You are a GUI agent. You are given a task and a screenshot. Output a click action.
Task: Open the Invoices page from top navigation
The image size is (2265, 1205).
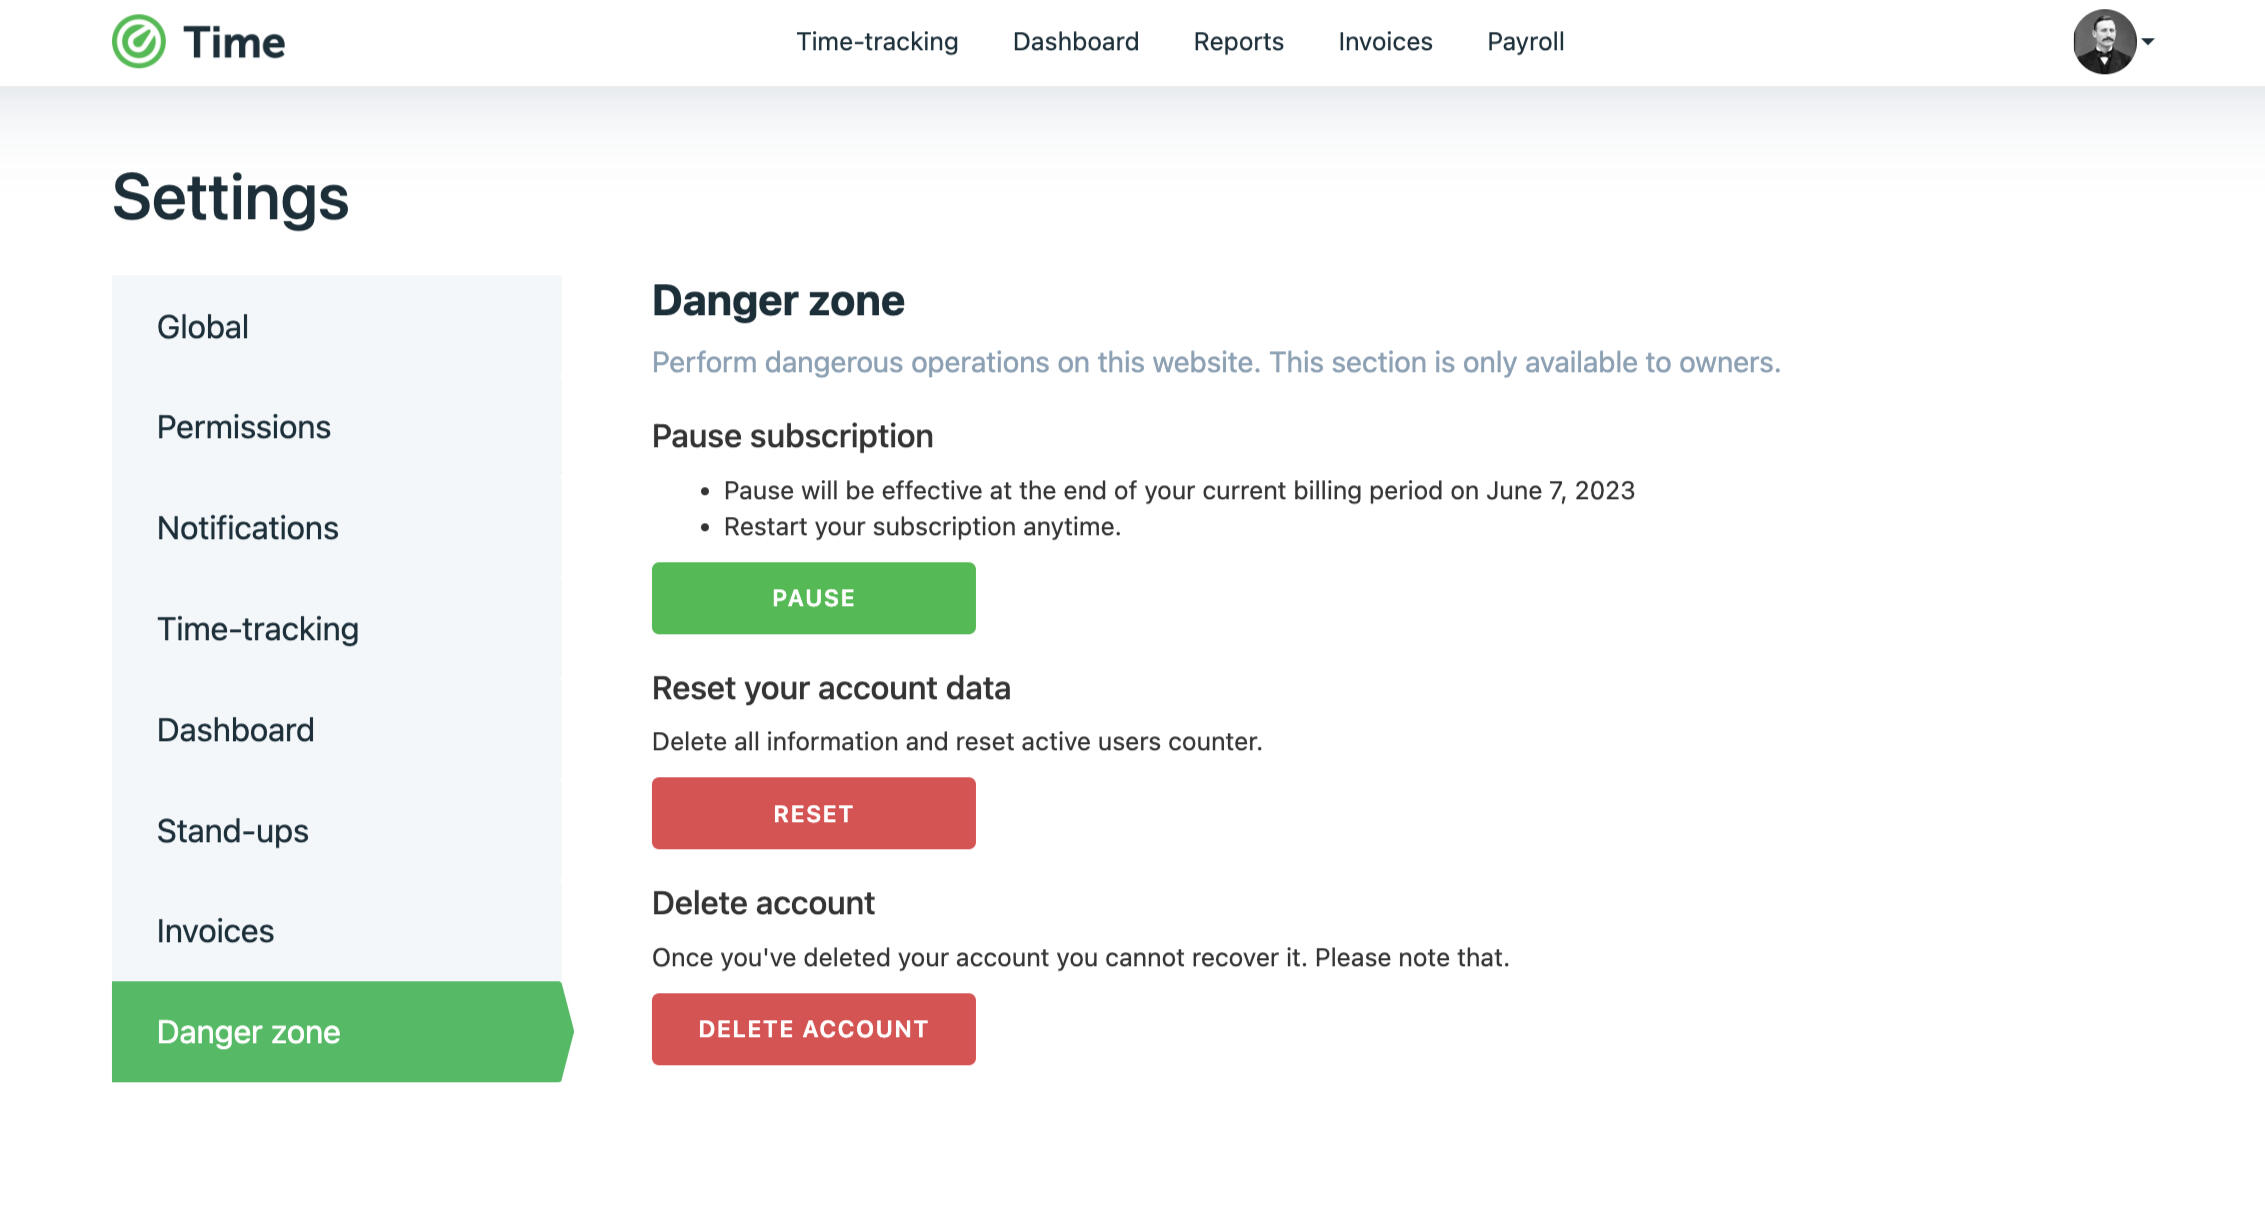[x=1385, y=42]
